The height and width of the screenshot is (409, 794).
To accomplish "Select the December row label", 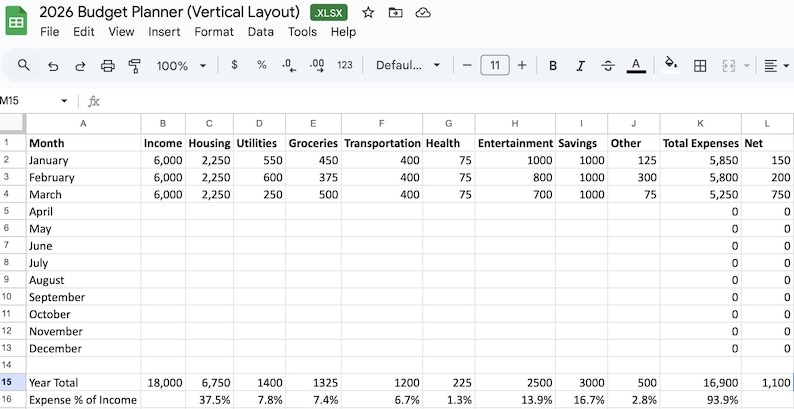I will [x=84, y=348].
